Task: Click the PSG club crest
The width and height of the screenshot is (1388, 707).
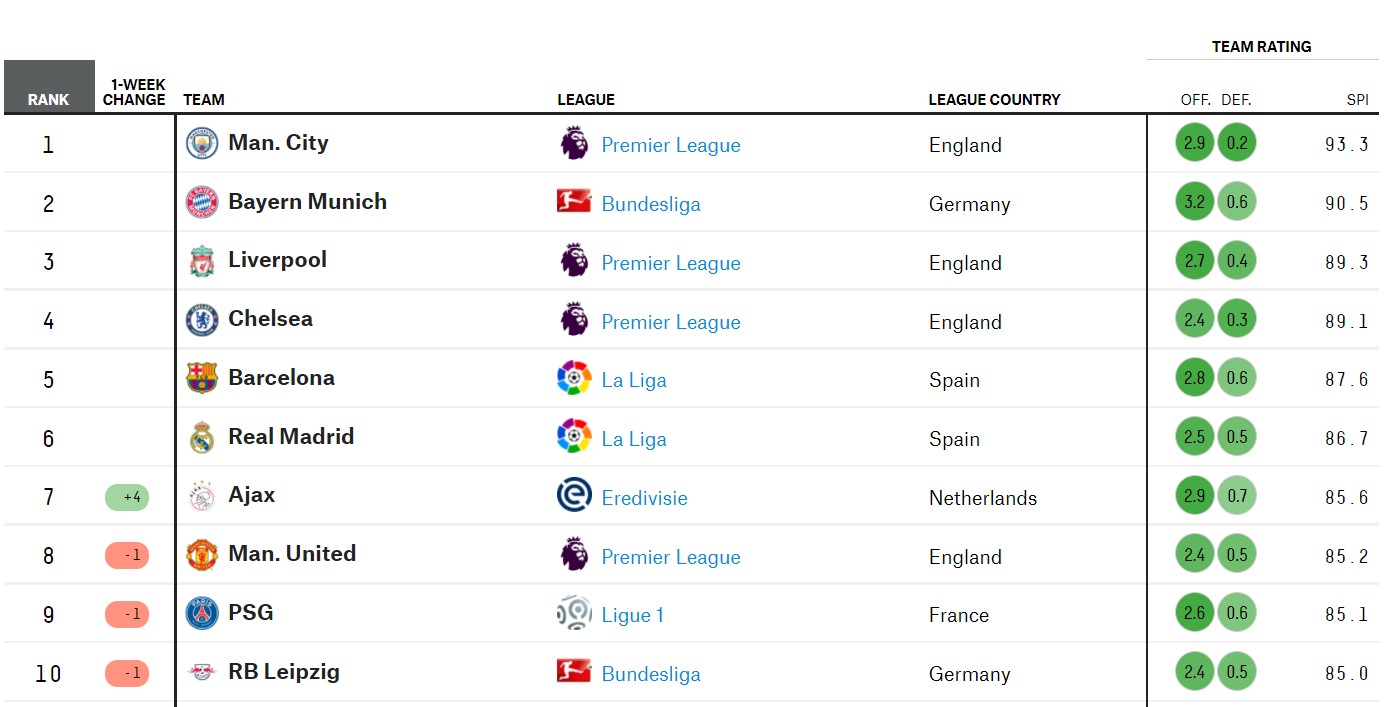Action: (202, 614)
